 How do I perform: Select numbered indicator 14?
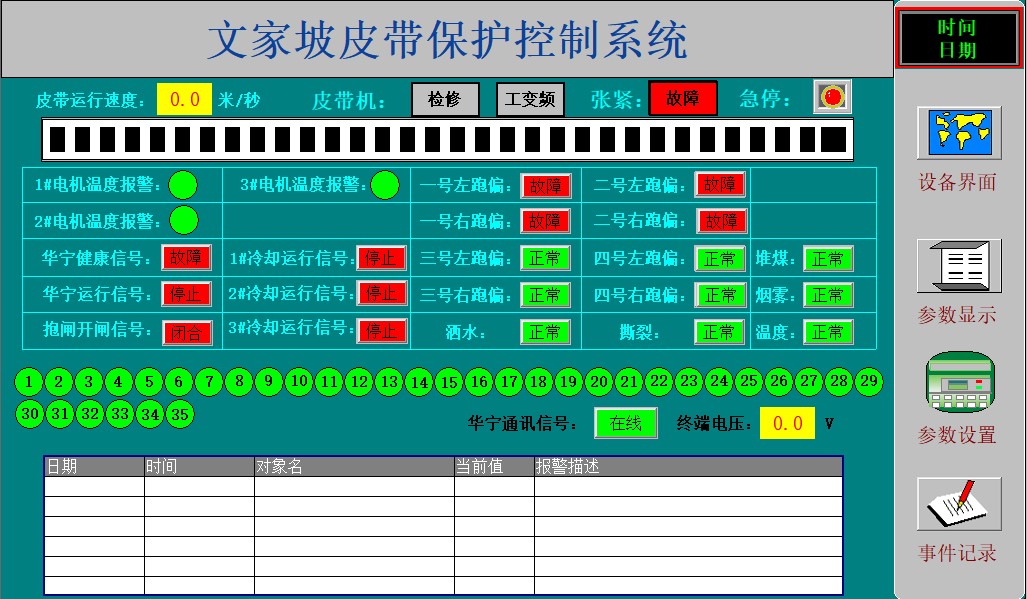coord(419,382)
